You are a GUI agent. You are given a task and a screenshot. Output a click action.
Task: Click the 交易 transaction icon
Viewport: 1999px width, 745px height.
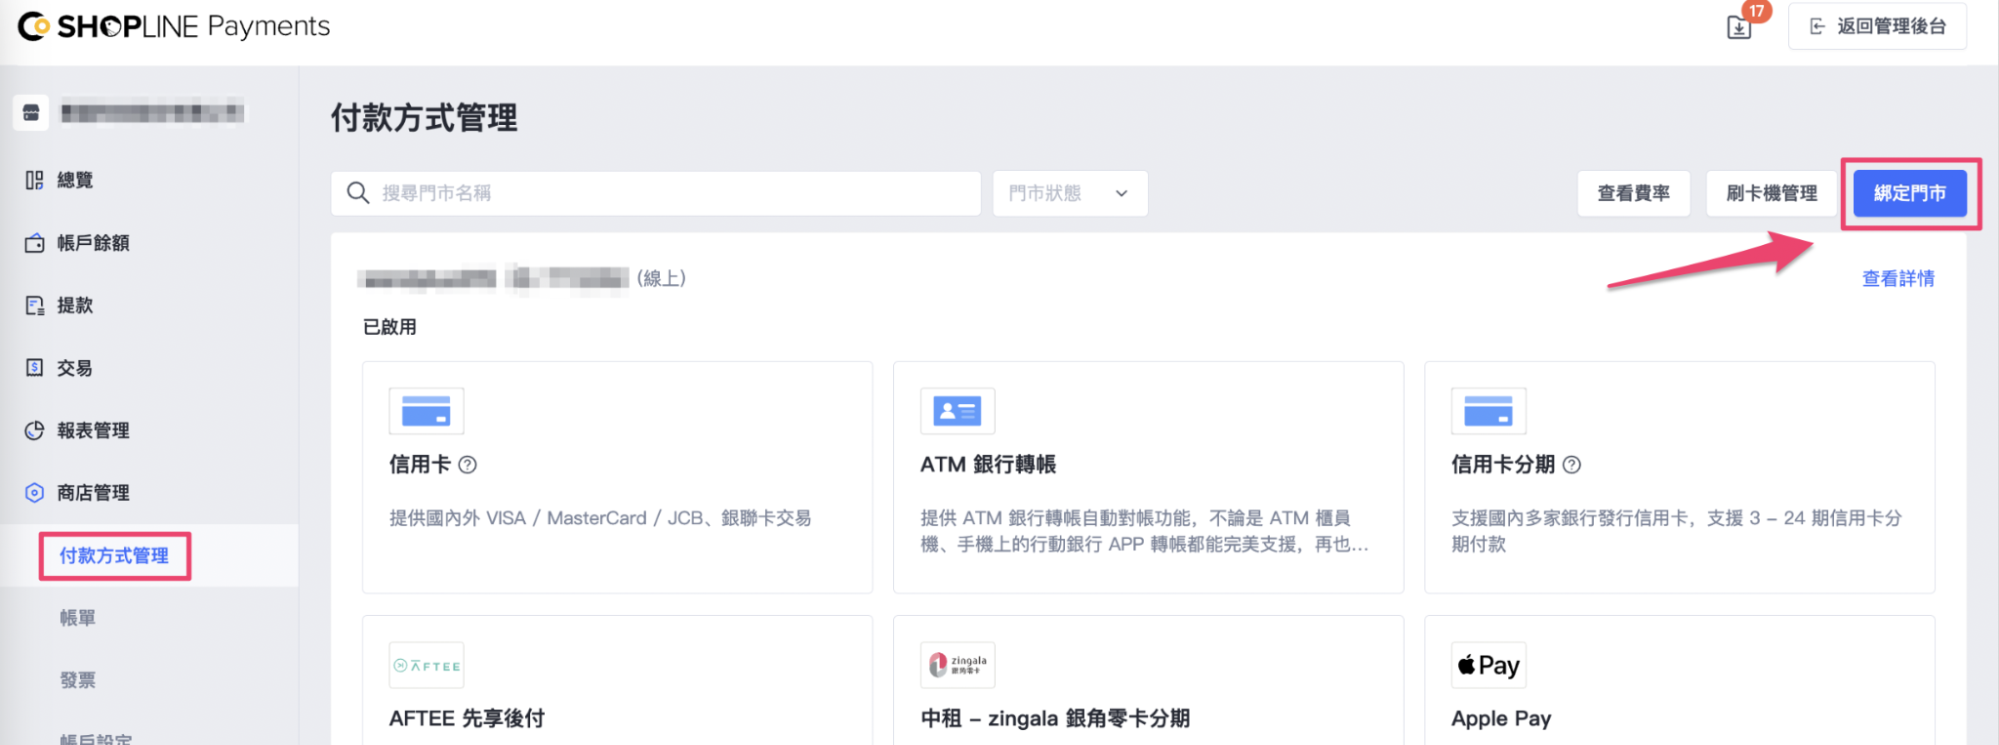pyautogui.click(x=34, y=368)
